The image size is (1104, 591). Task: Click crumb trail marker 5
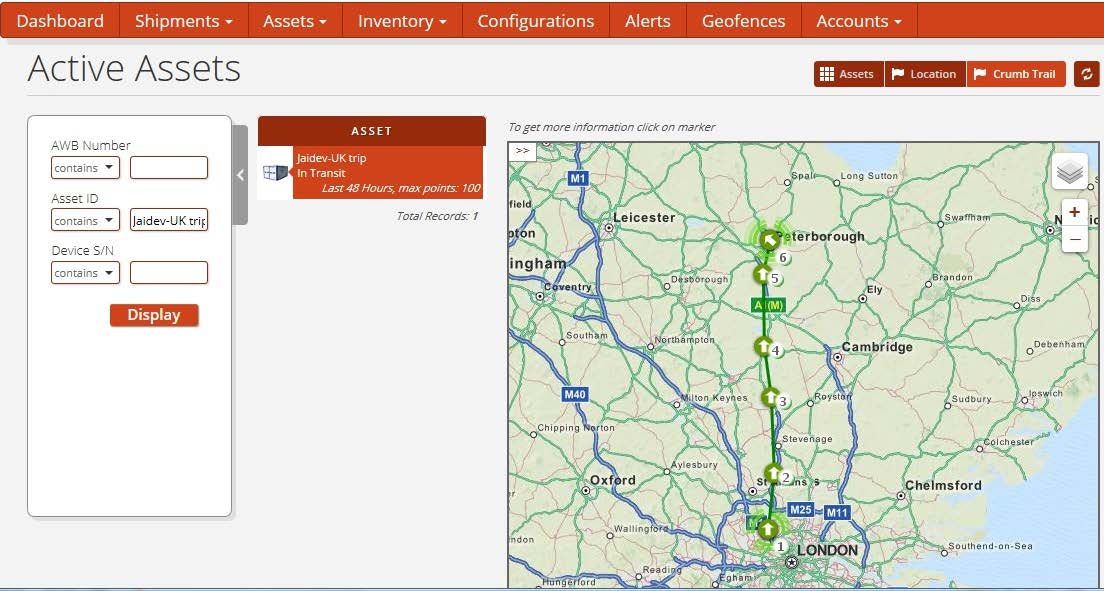click(762, 274)
